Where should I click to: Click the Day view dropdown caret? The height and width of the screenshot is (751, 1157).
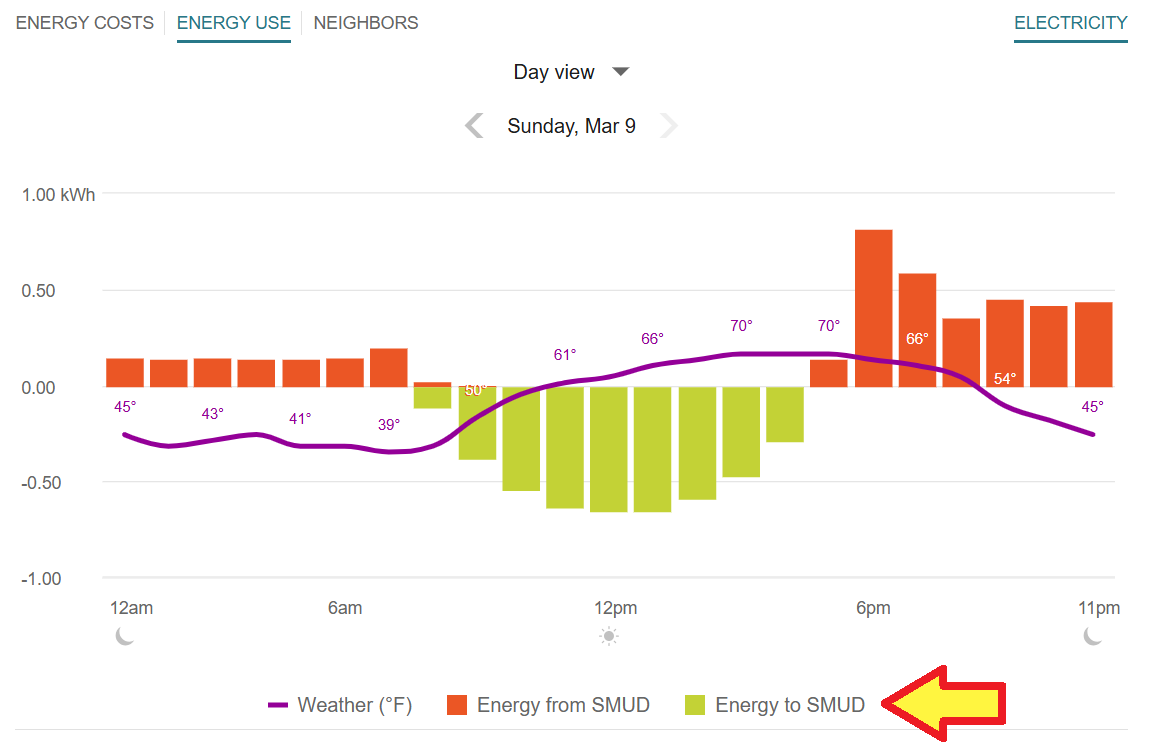pyautogui.click(x=621, y=72)
